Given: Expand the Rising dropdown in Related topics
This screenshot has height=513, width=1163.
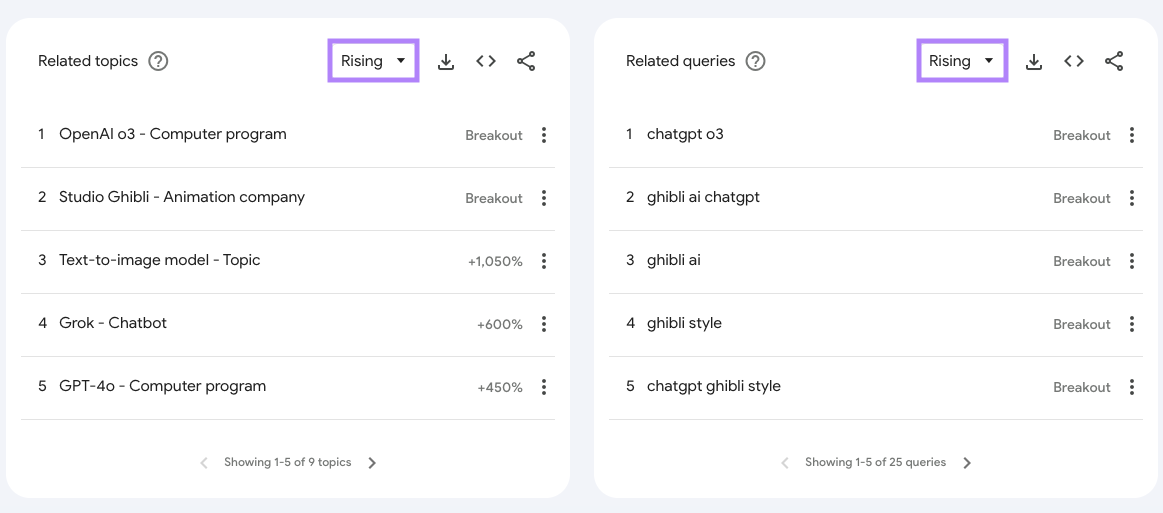Looking at the screenshot, I should click(x=373, y=61).
